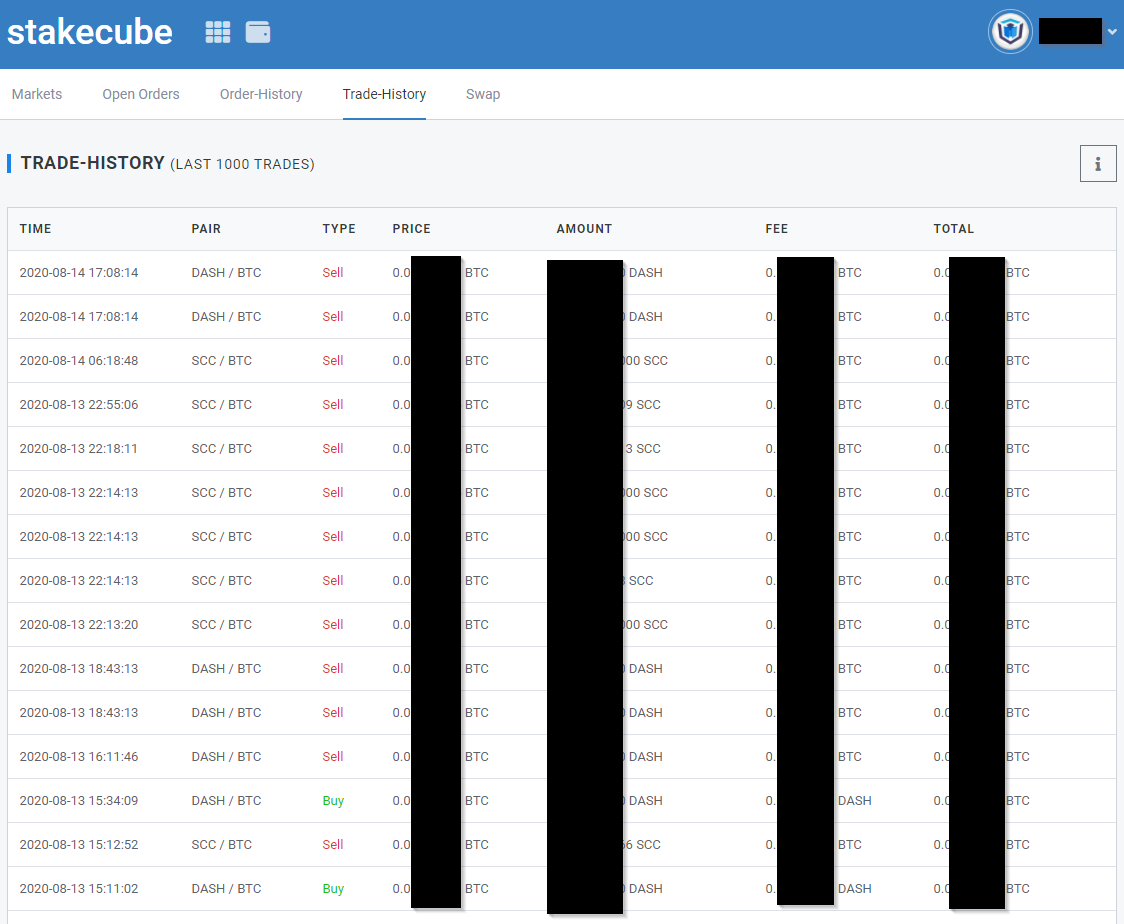Click the info button for trade history
The image size is (1124, 924).
1097,163
